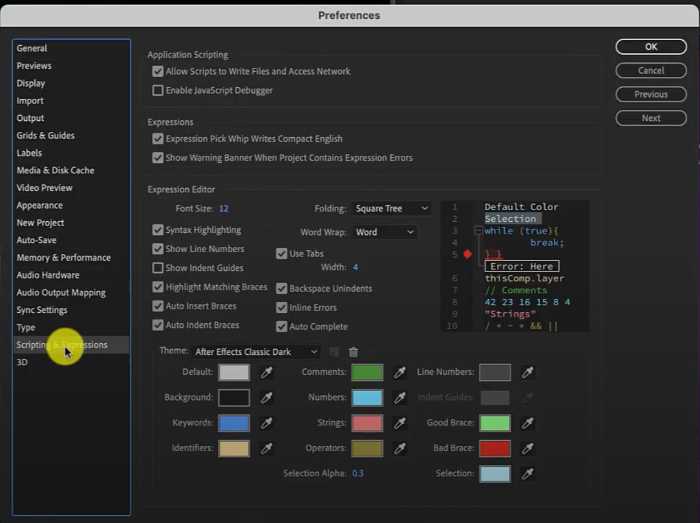
Task: Click the Good Brace green swatch
Action: click(495, 423)
